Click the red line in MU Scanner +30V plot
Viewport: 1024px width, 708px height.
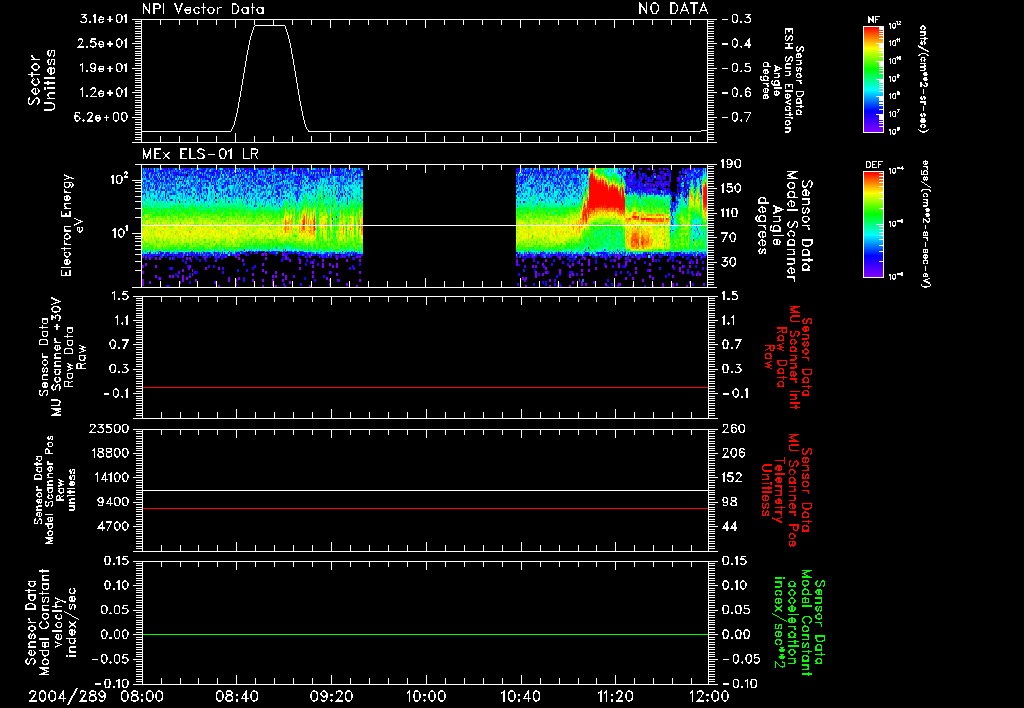tap(424, 387)
